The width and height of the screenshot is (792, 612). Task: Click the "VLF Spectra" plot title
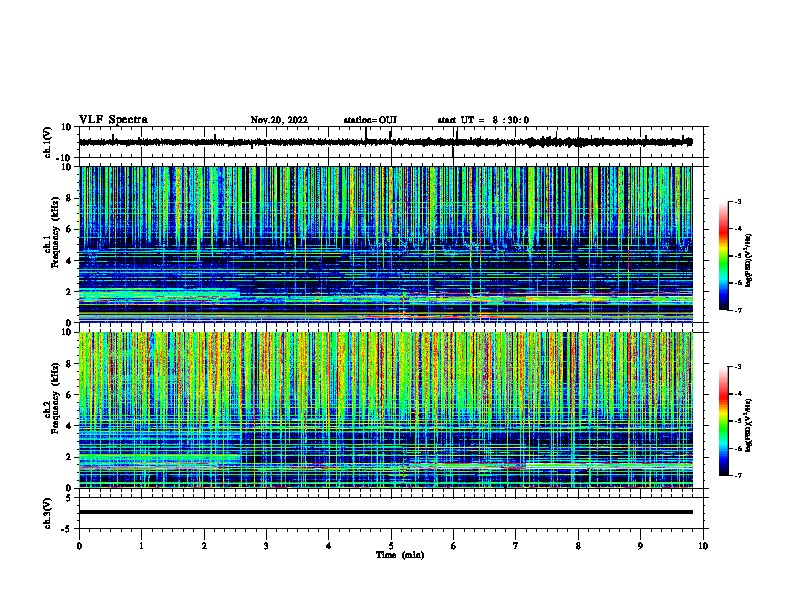(x=113, y=120)
